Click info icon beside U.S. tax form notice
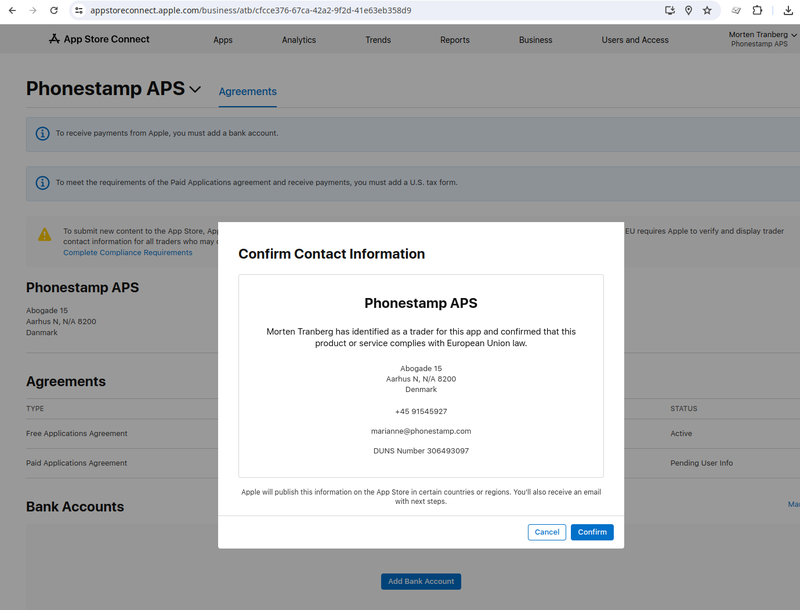This screenshot has height=610, width=800. click(x=42, y=183)
